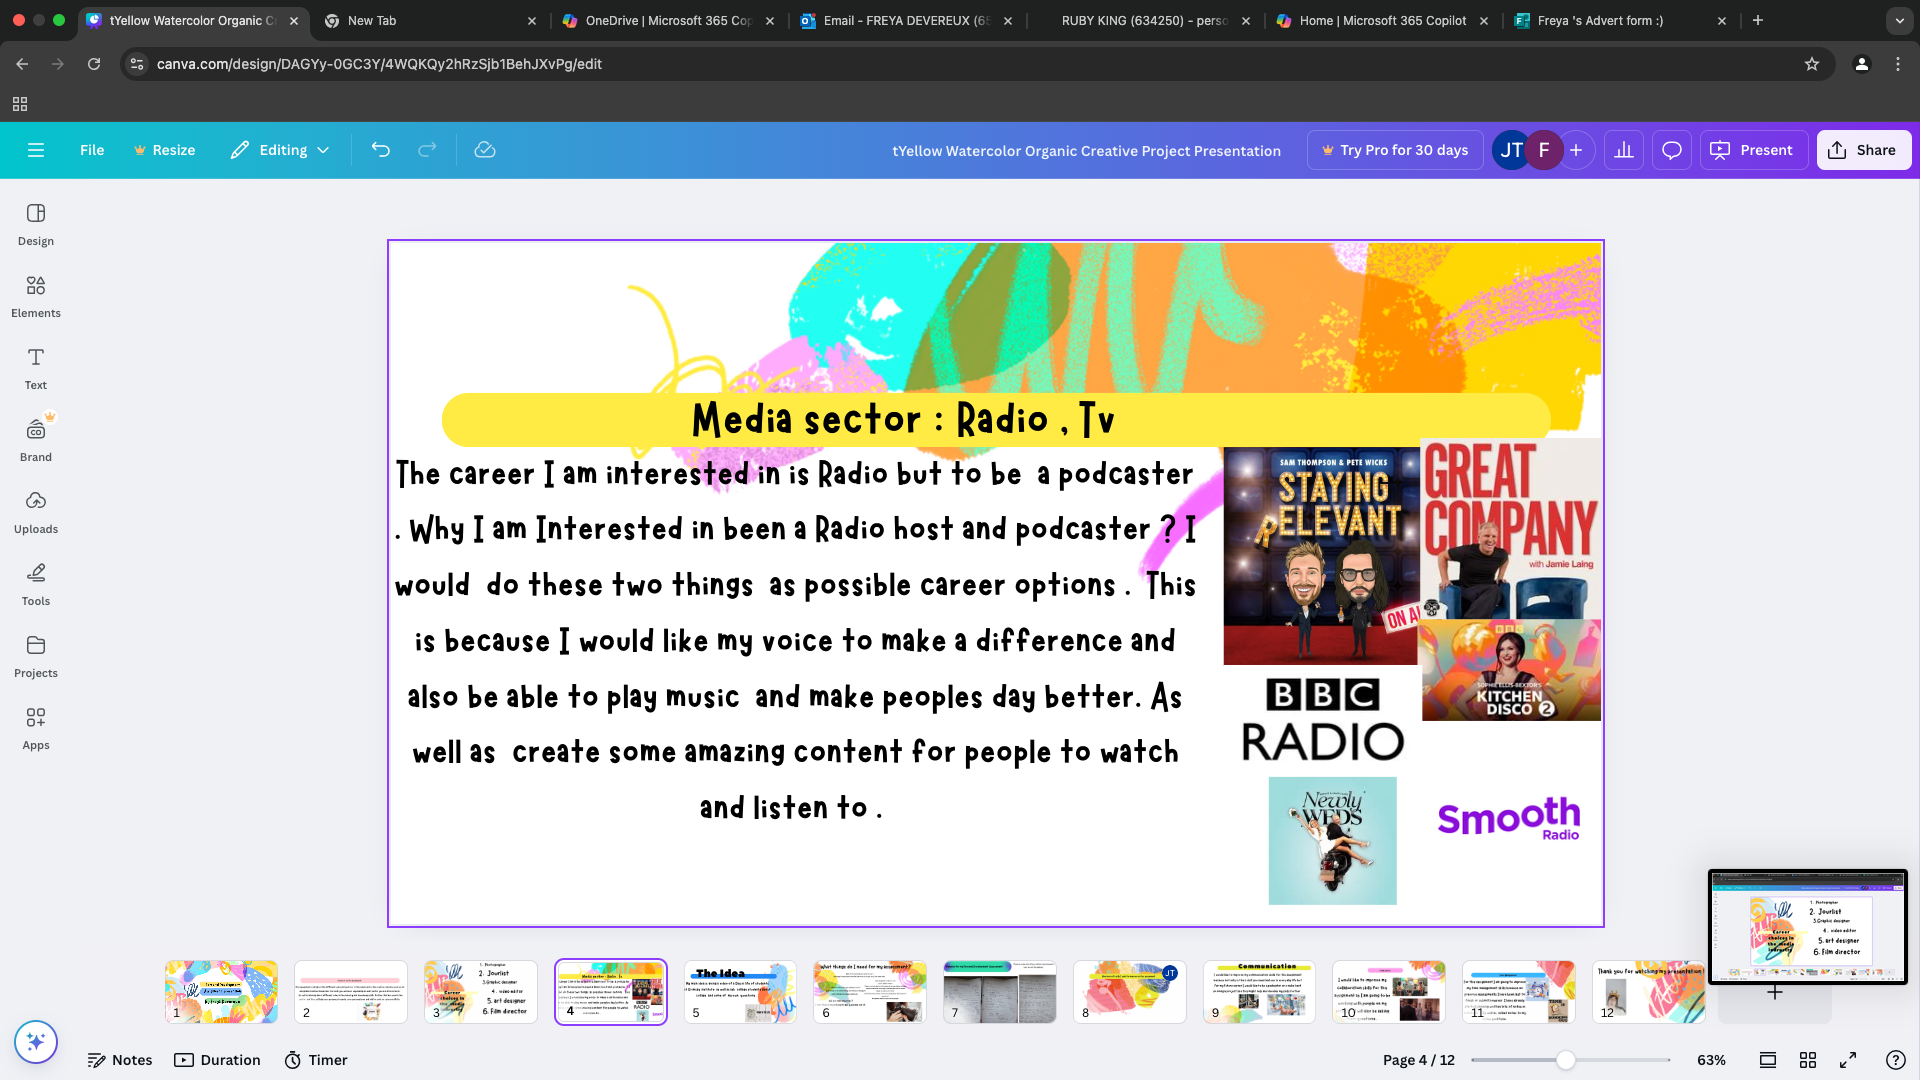Switch to grid view of pages
Image resolution: width=1920 pixels, height=1080 pixels.
(x=1808, y=1060)
